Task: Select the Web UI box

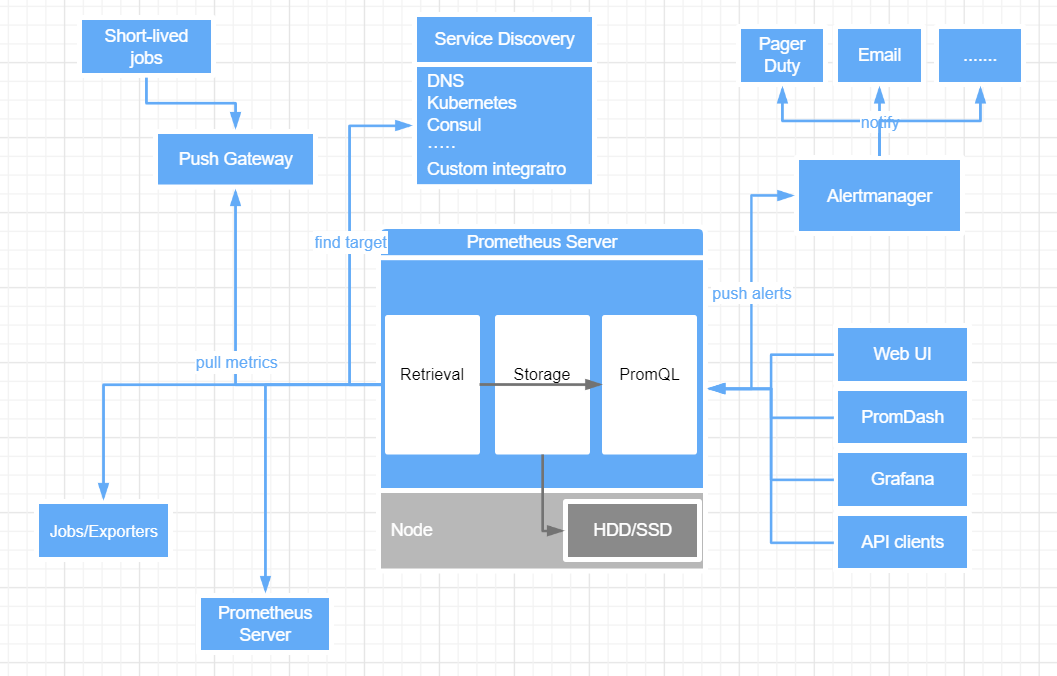Action: pyautogui.click(x=902, y=355)
